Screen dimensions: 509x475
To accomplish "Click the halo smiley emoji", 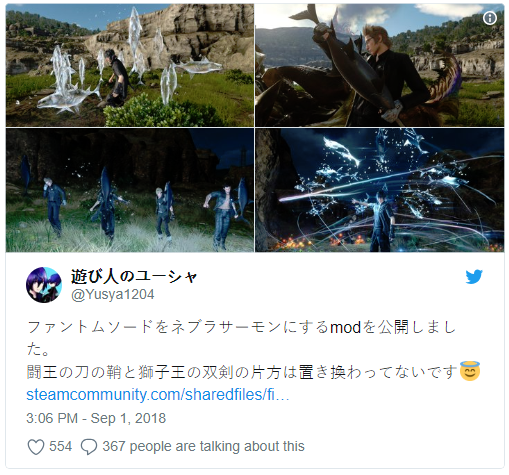I will pos(470,371).
